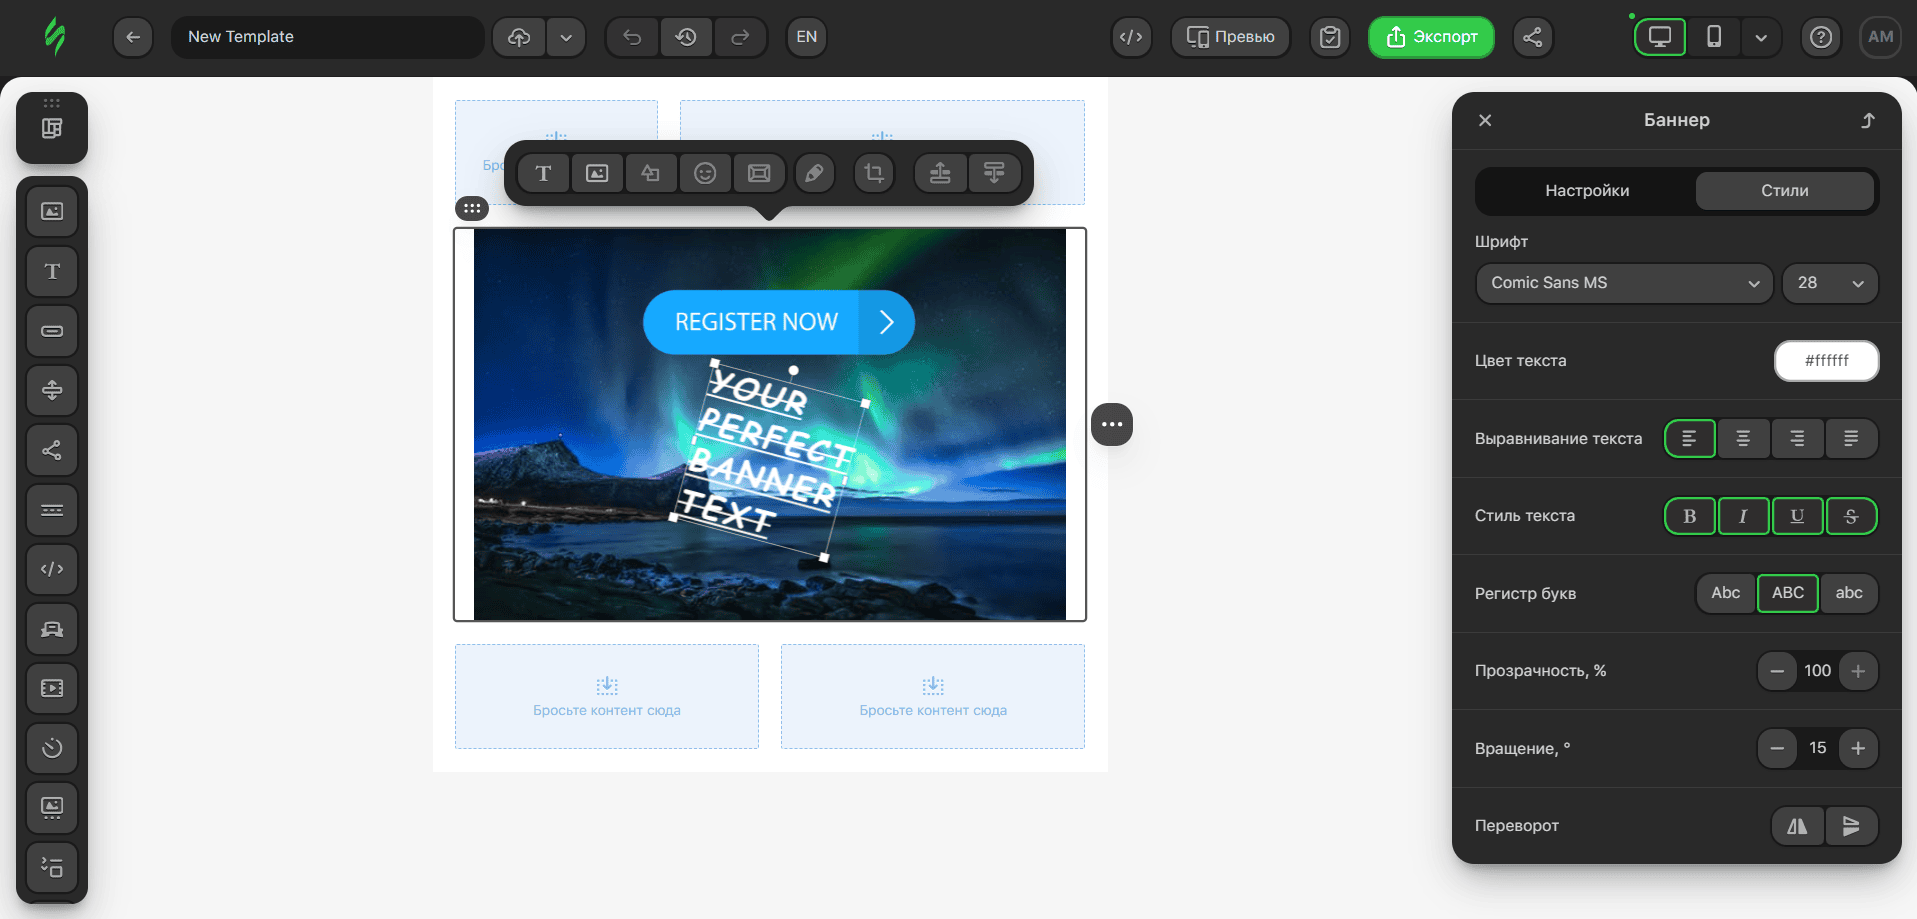1917x919 pixels.
Task: Toggle strikethrough text style
Action: pos(1851,516)
